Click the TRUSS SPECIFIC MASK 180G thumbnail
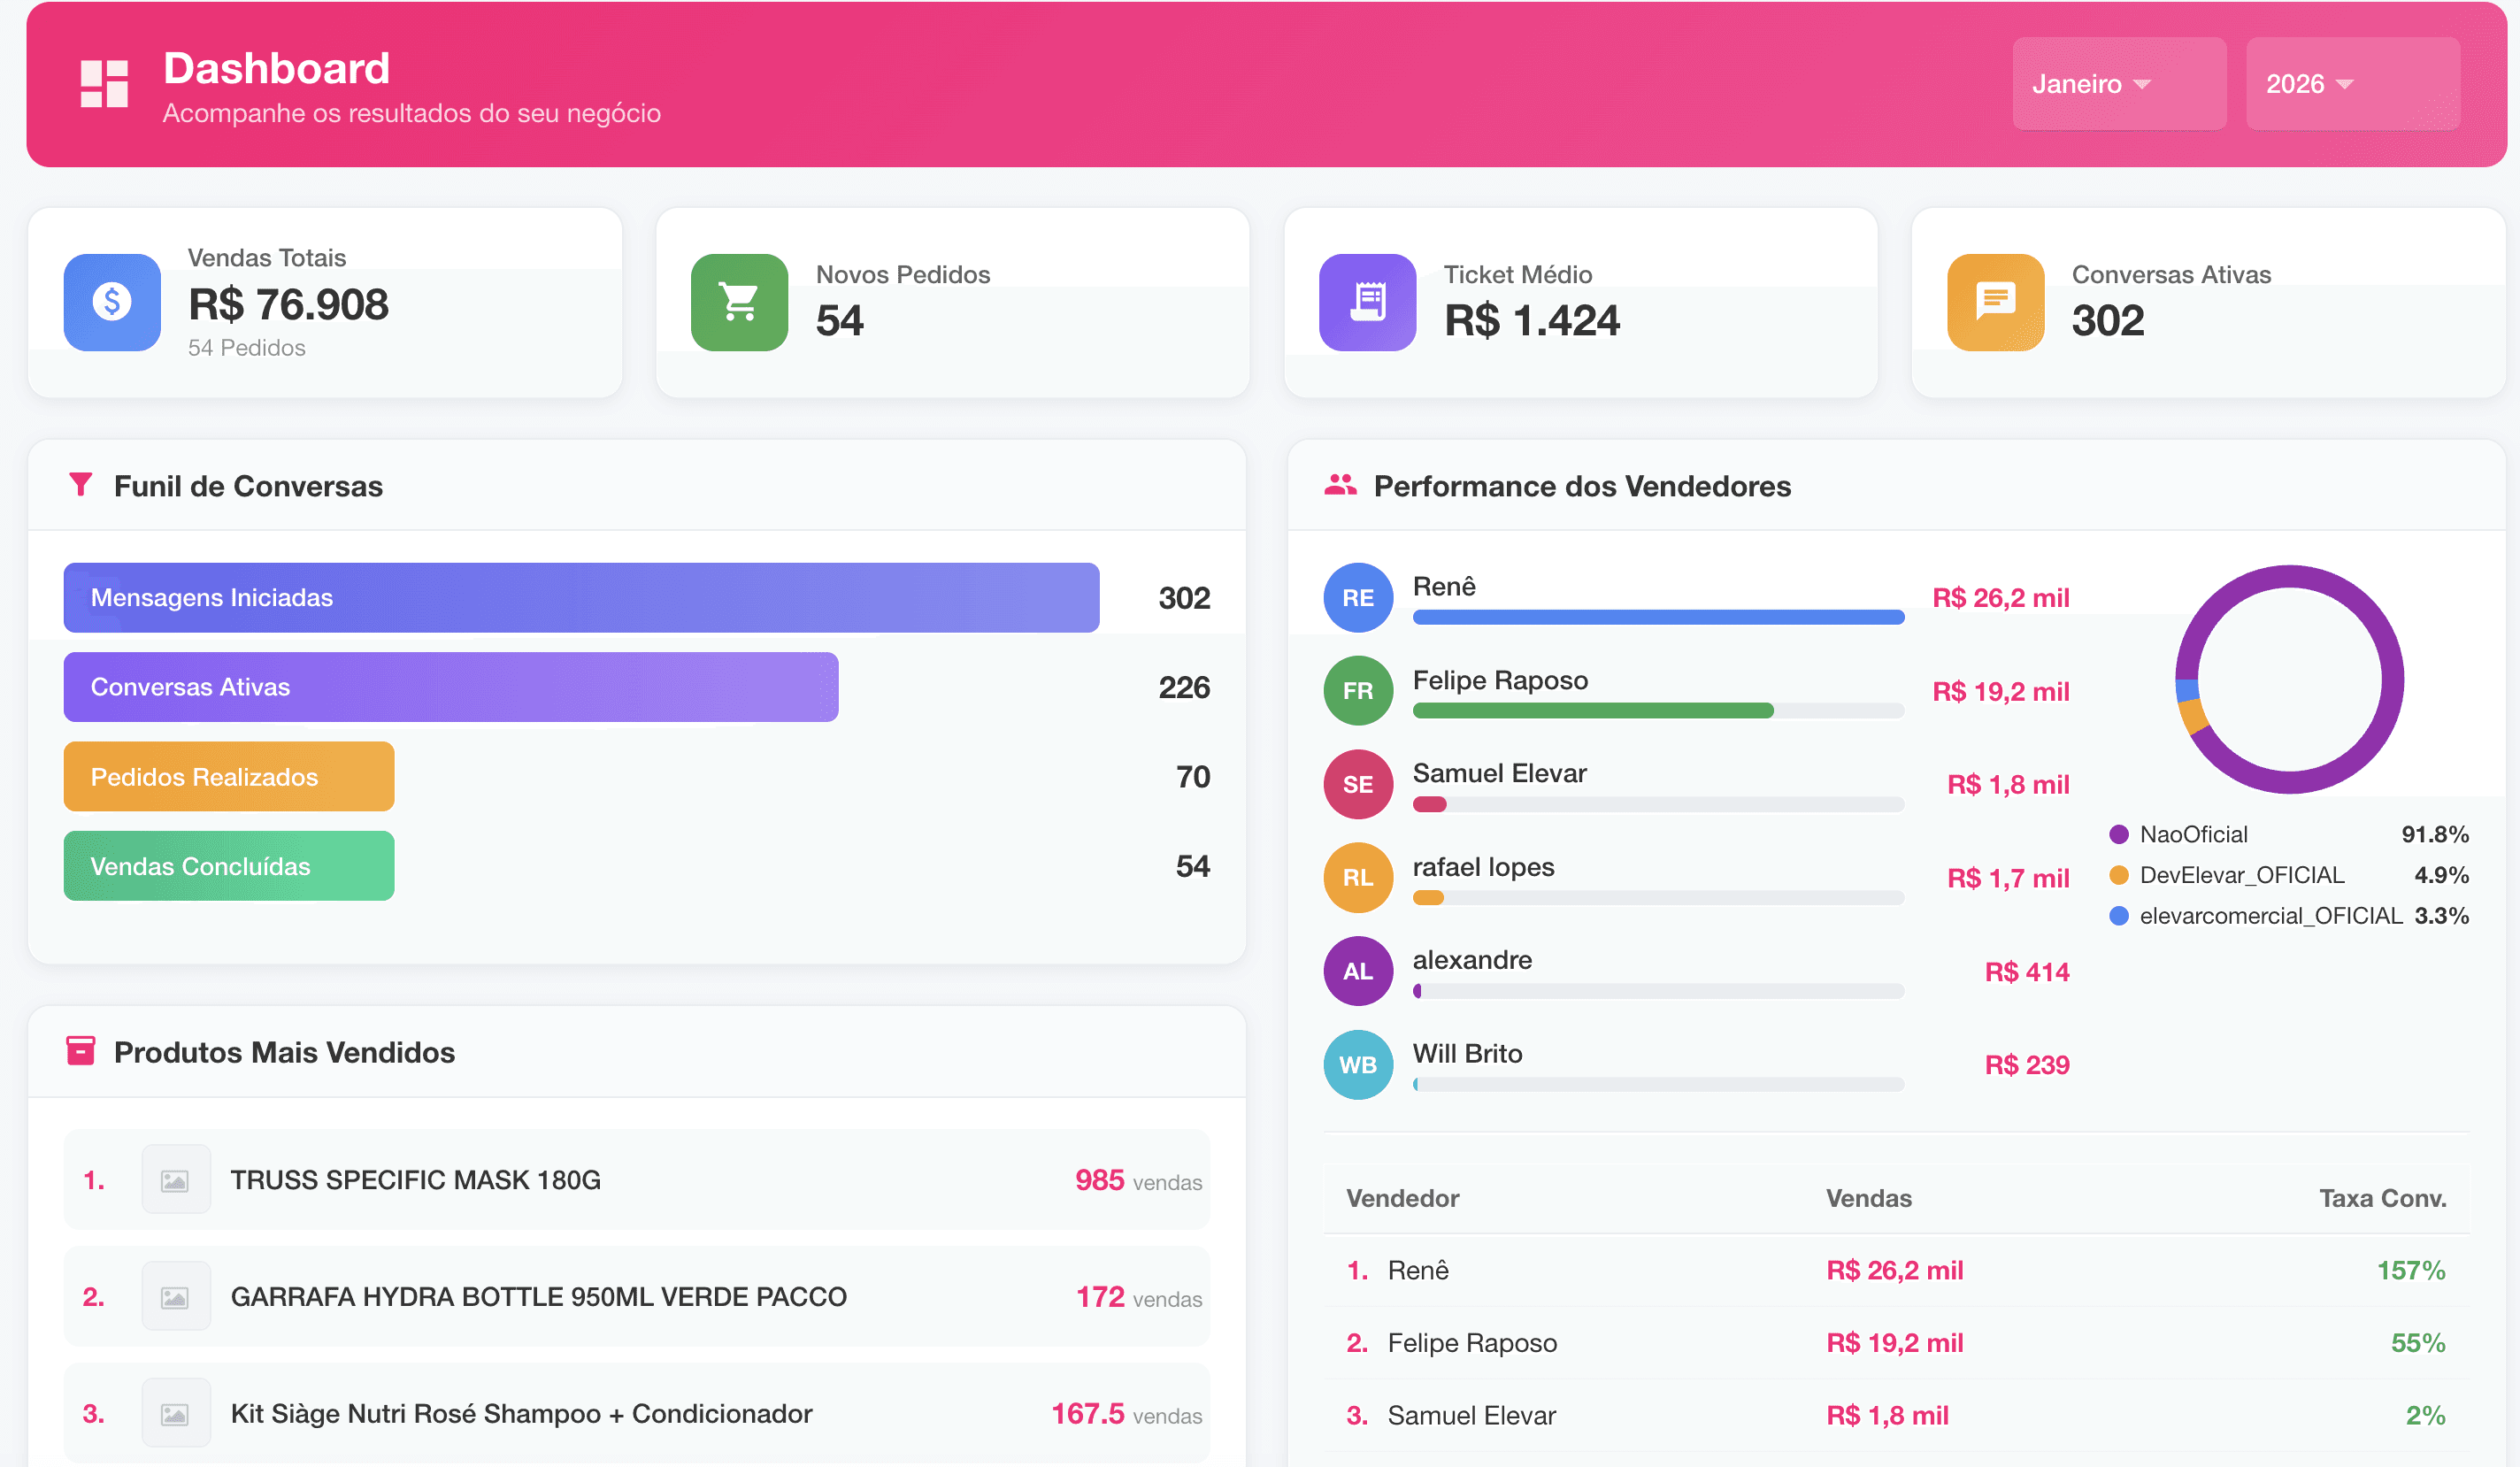The height and width of the screenshot is (1467, 2520). pos(176,1180)
